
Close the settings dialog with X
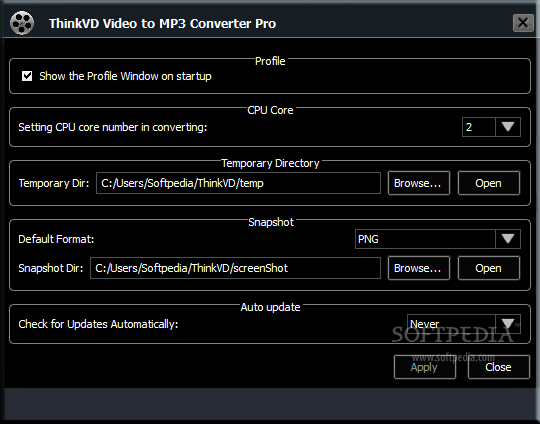pyautogui.click(x=523, y=23)
